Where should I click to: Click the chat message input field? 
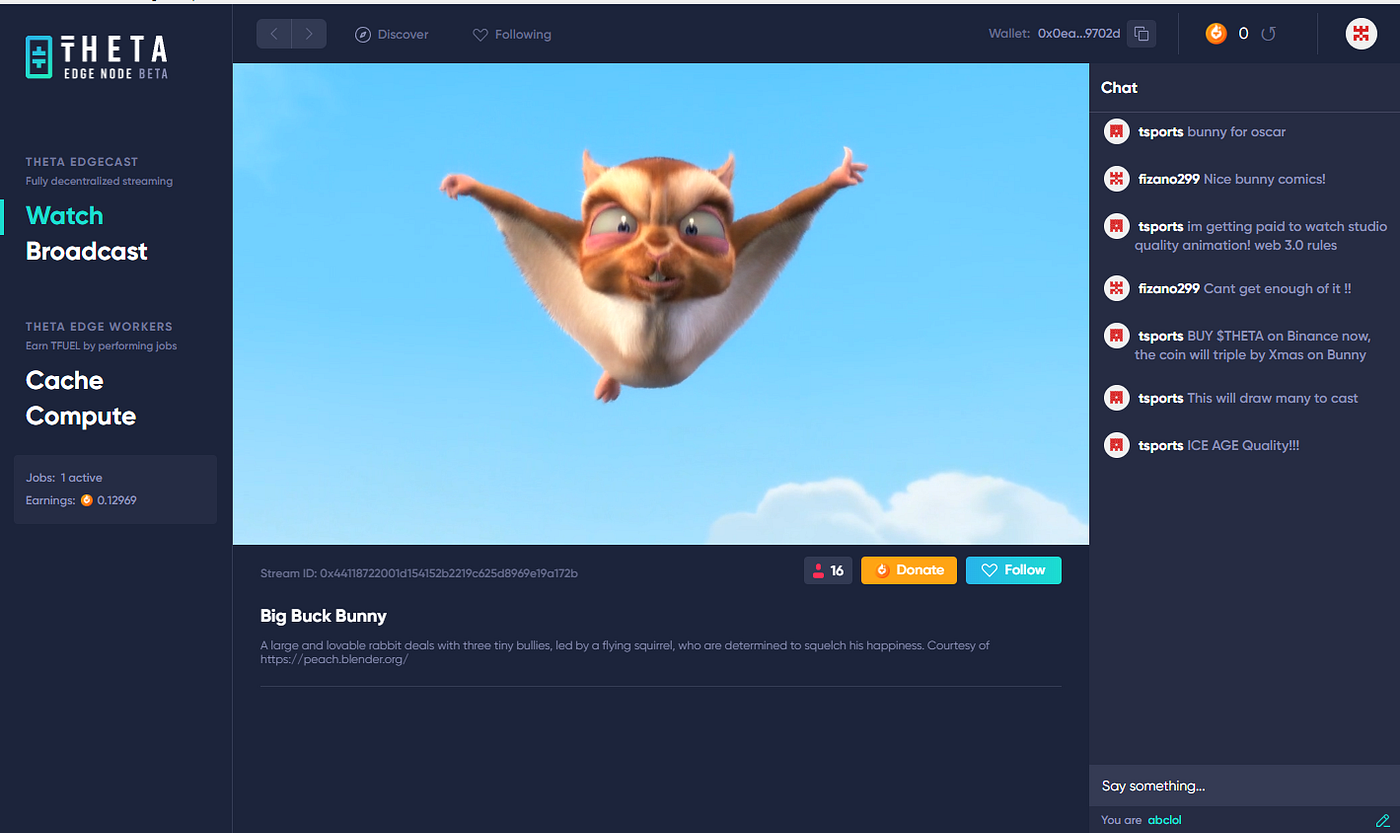pos(1244,786)
